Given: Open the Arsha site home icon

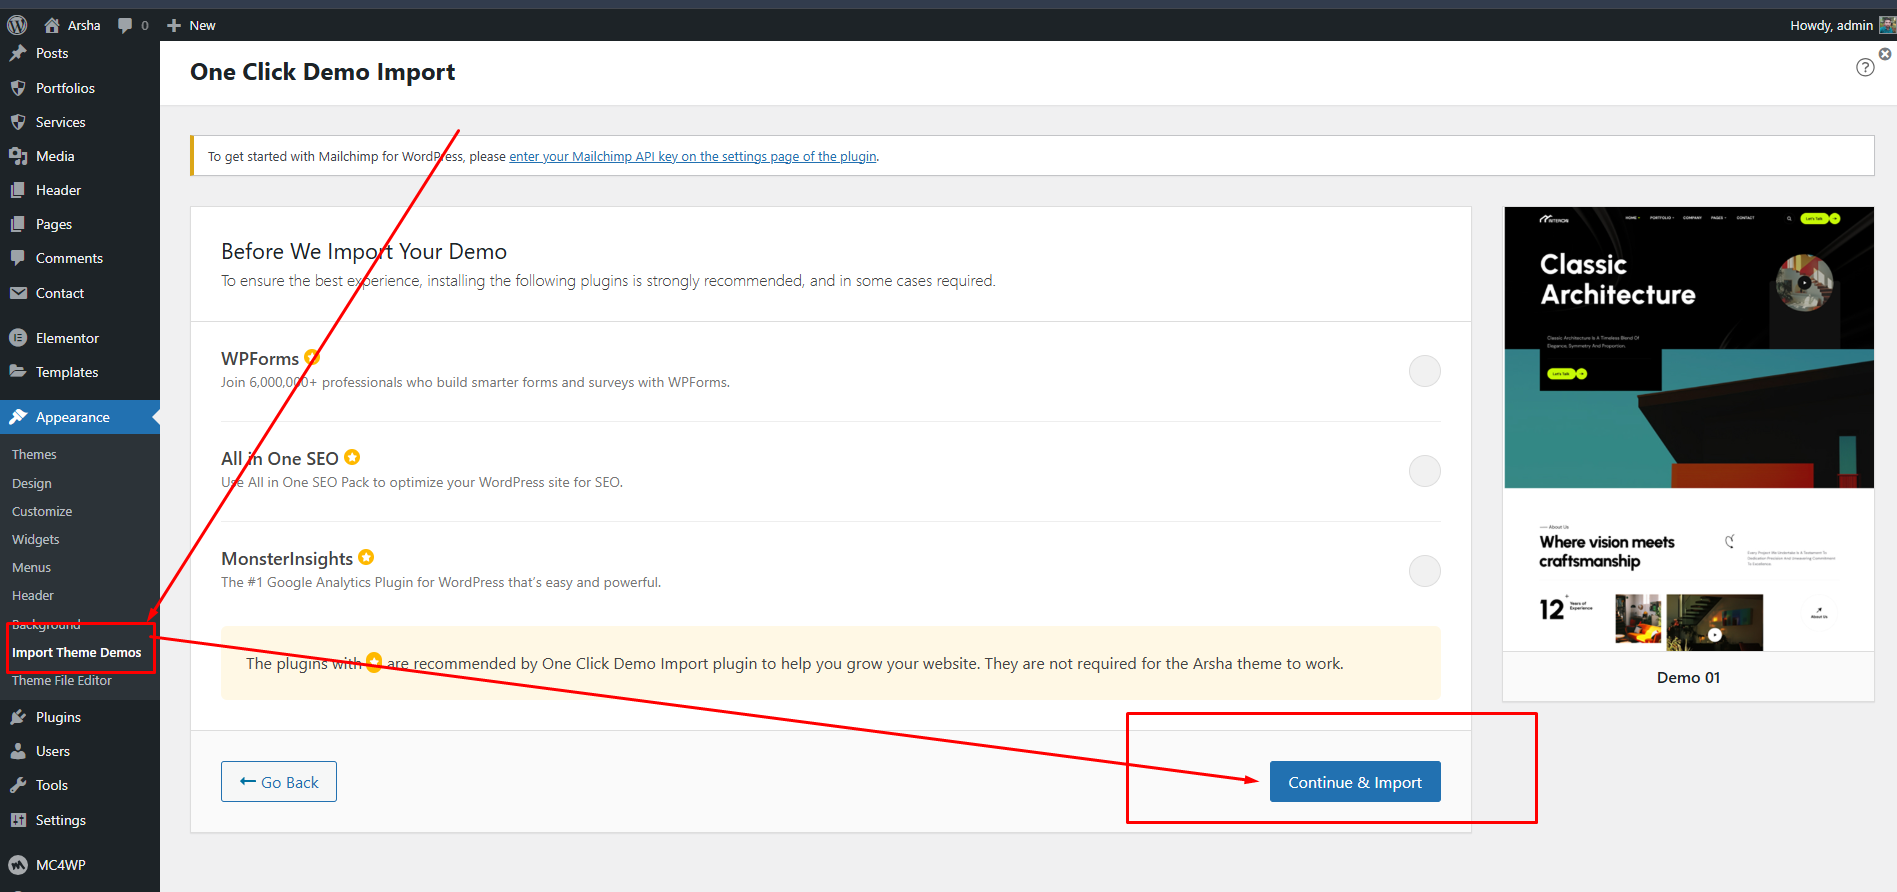Looking at the screenshot, I should [x=52, y=25].
